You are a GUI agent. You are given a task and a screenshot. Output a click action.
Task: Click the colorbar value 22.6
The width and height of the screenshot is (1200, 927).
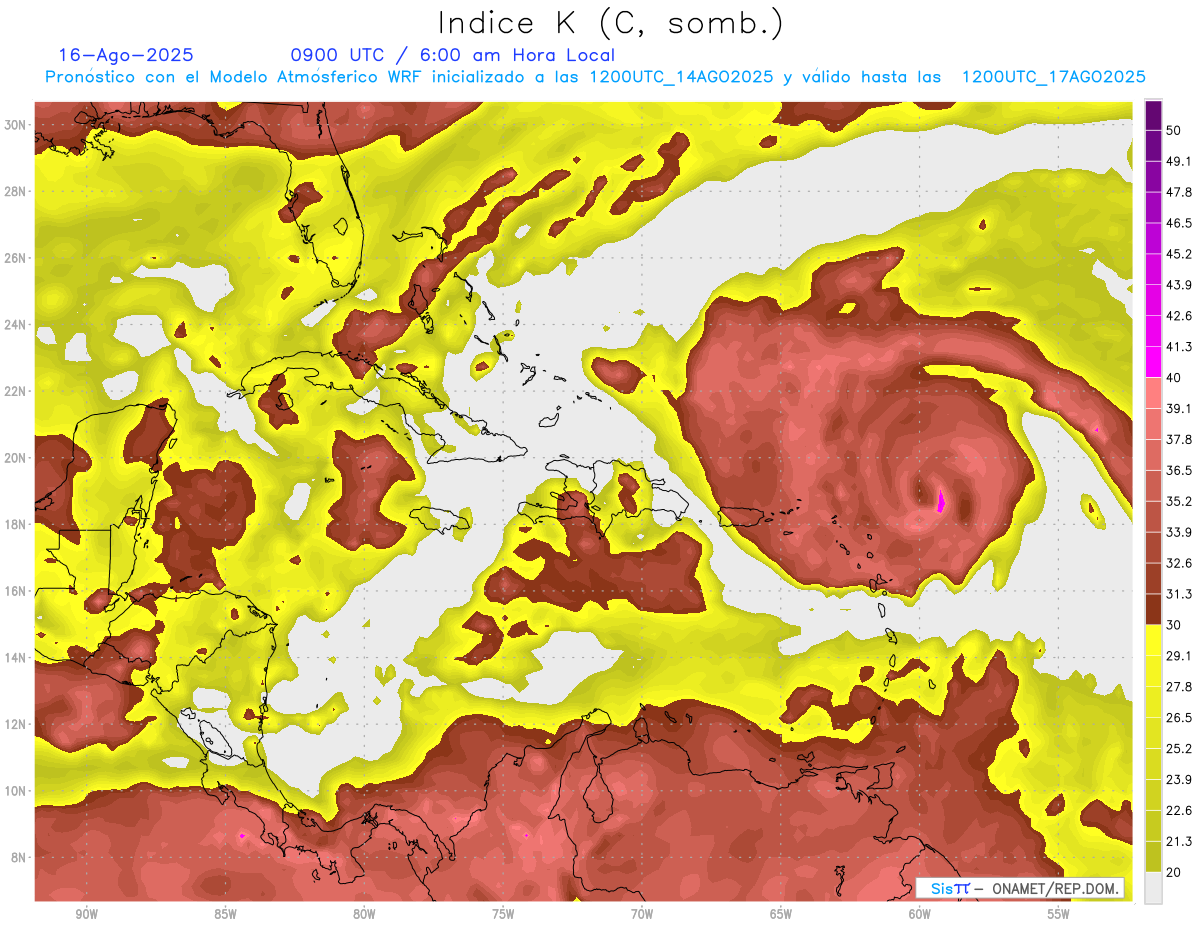pos(1179,810)
